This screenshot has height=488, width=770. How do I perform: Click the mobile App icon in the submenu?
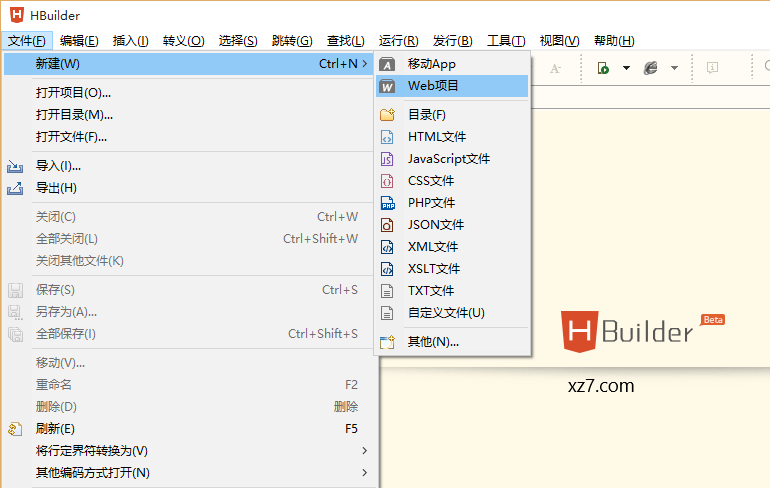[387, 64]
